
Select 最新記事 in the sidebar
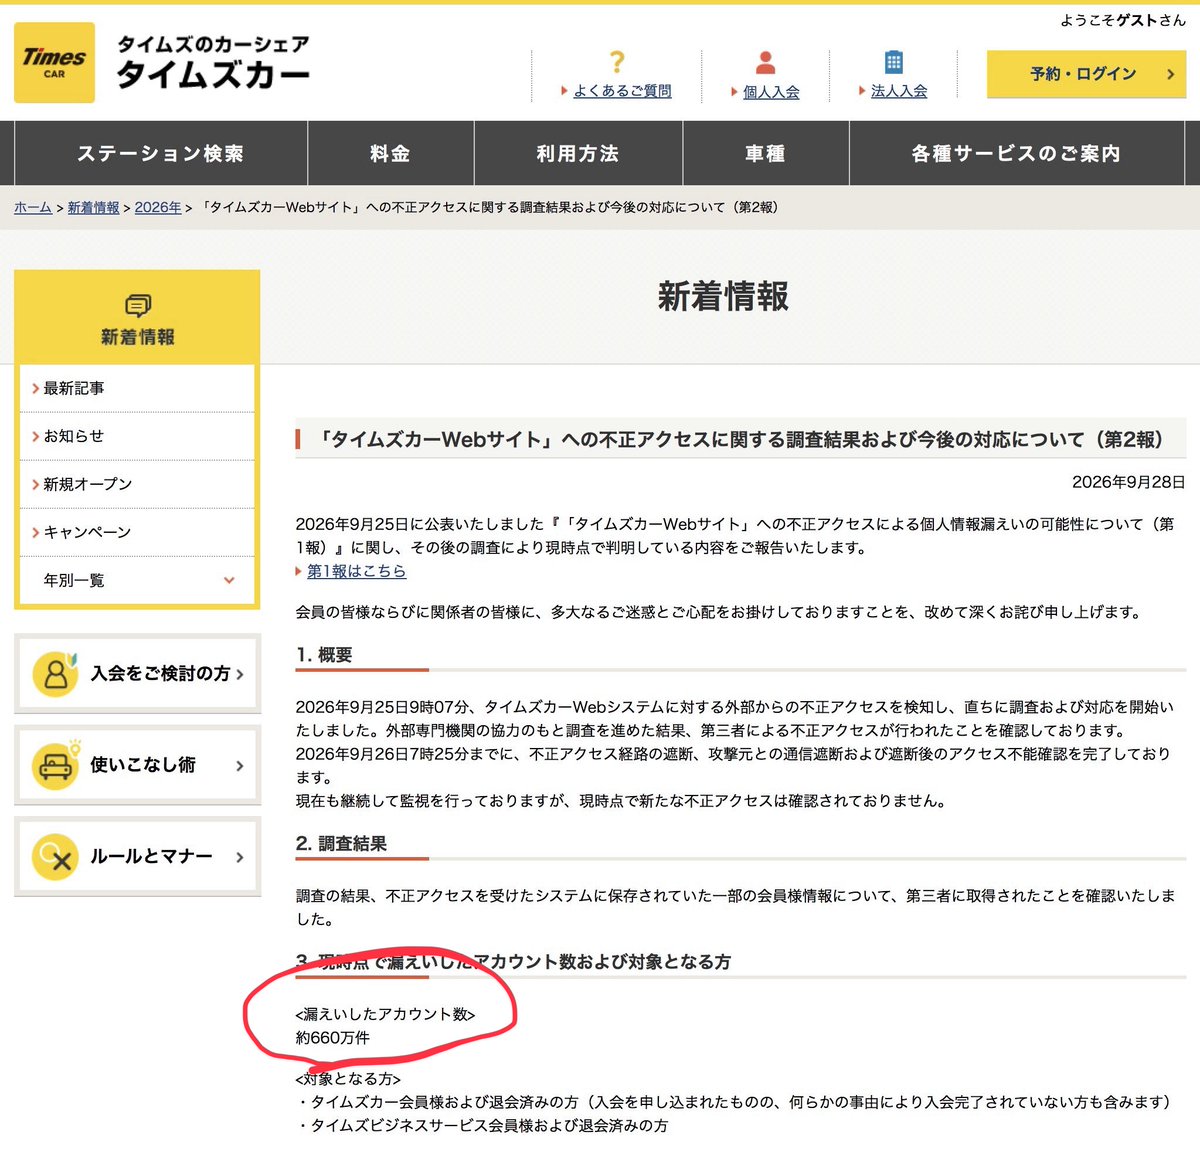pyautogui.click(x=137, y=388)
